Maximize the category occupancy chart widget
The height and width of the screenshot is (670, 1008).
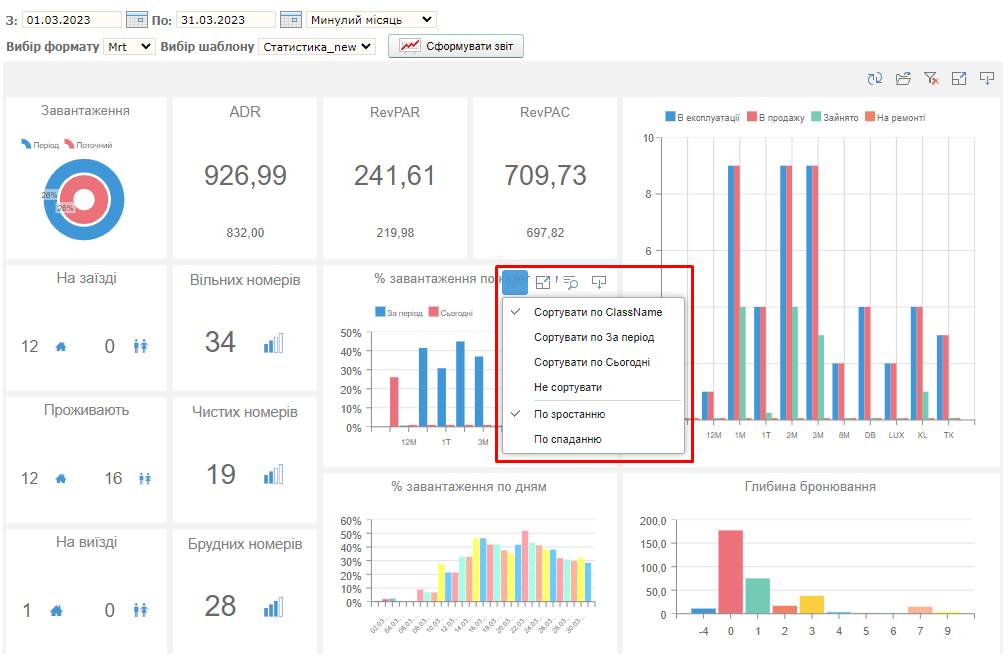pyautogui.click(x=543, y=283)
